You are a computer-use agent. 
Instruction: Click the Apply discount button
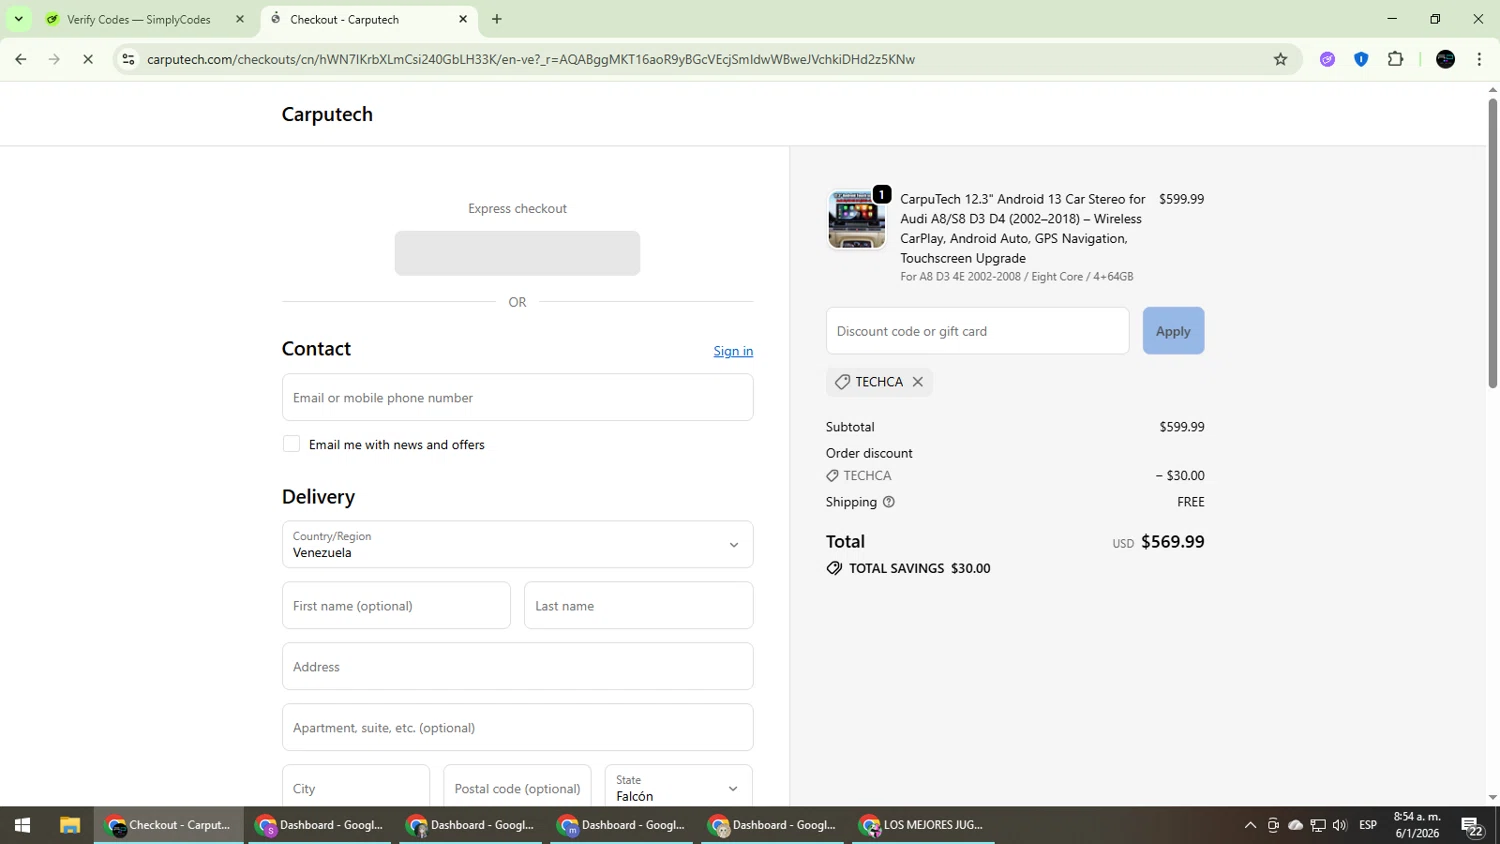[1173, 331]
